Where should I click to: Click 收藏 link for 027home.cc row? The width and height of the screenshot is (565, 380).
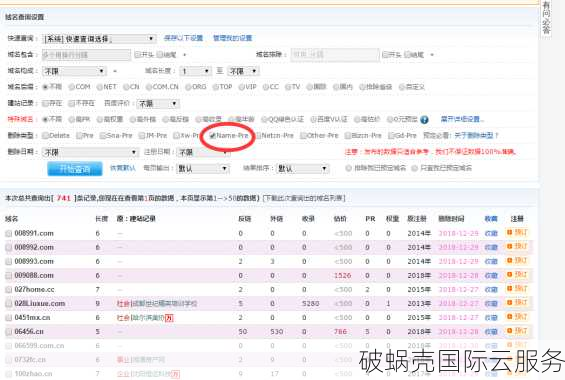[491, 290]
